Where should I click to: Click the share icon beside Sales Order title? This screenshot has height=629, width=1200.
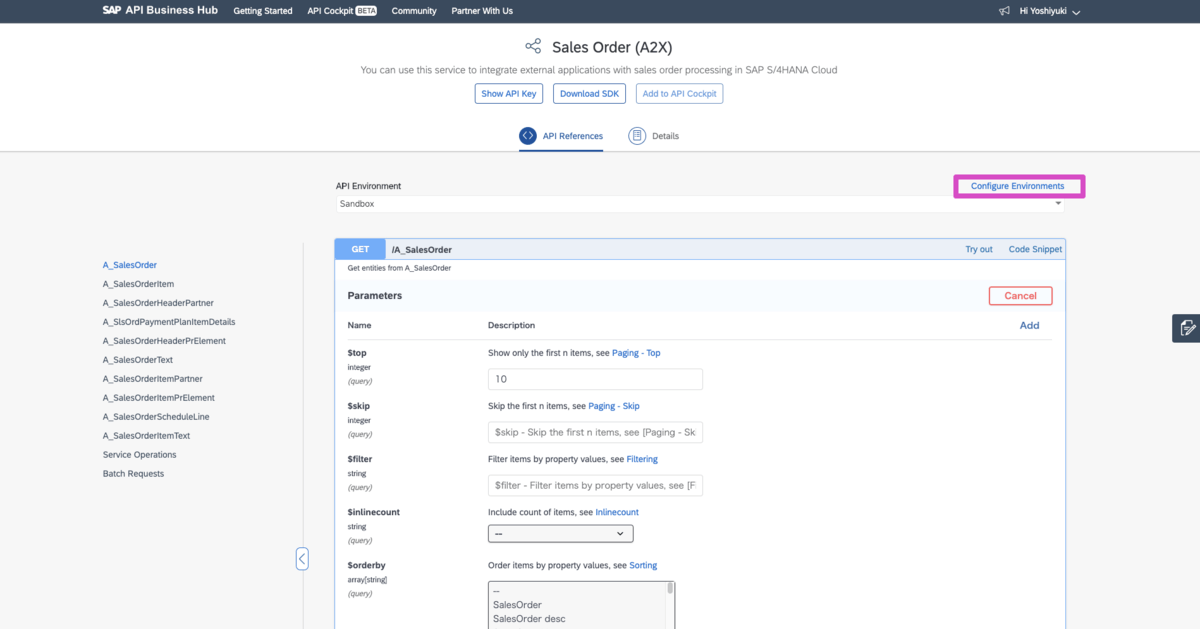533,47
